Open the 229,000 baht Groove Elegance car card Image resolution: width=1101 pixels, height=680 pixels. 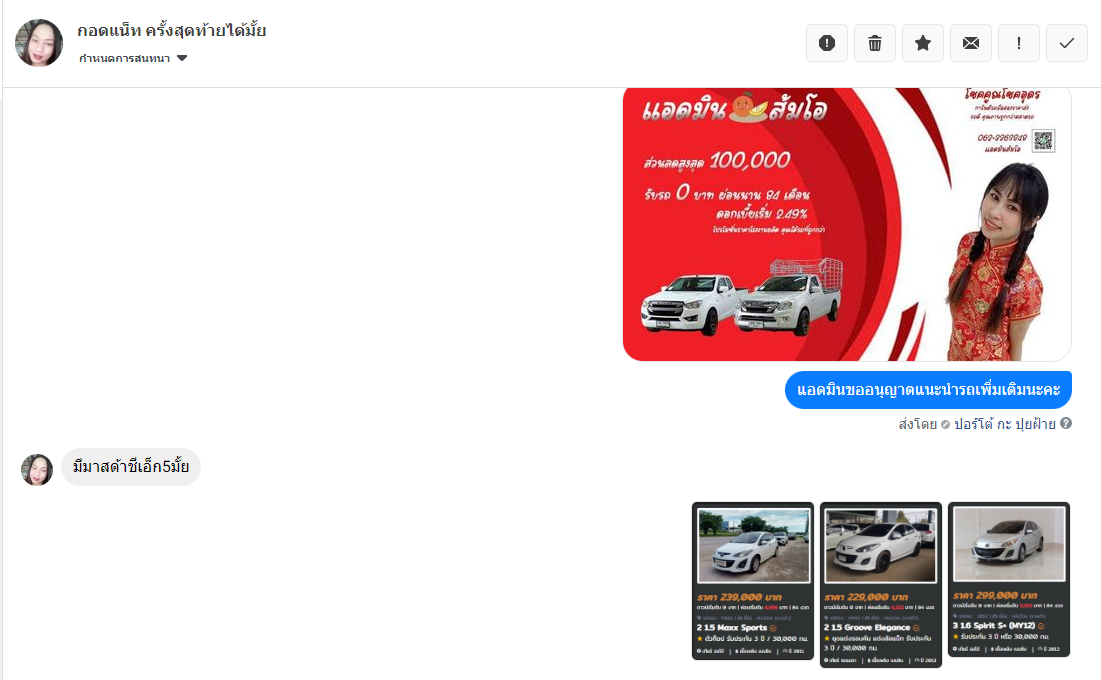point(881,584)
